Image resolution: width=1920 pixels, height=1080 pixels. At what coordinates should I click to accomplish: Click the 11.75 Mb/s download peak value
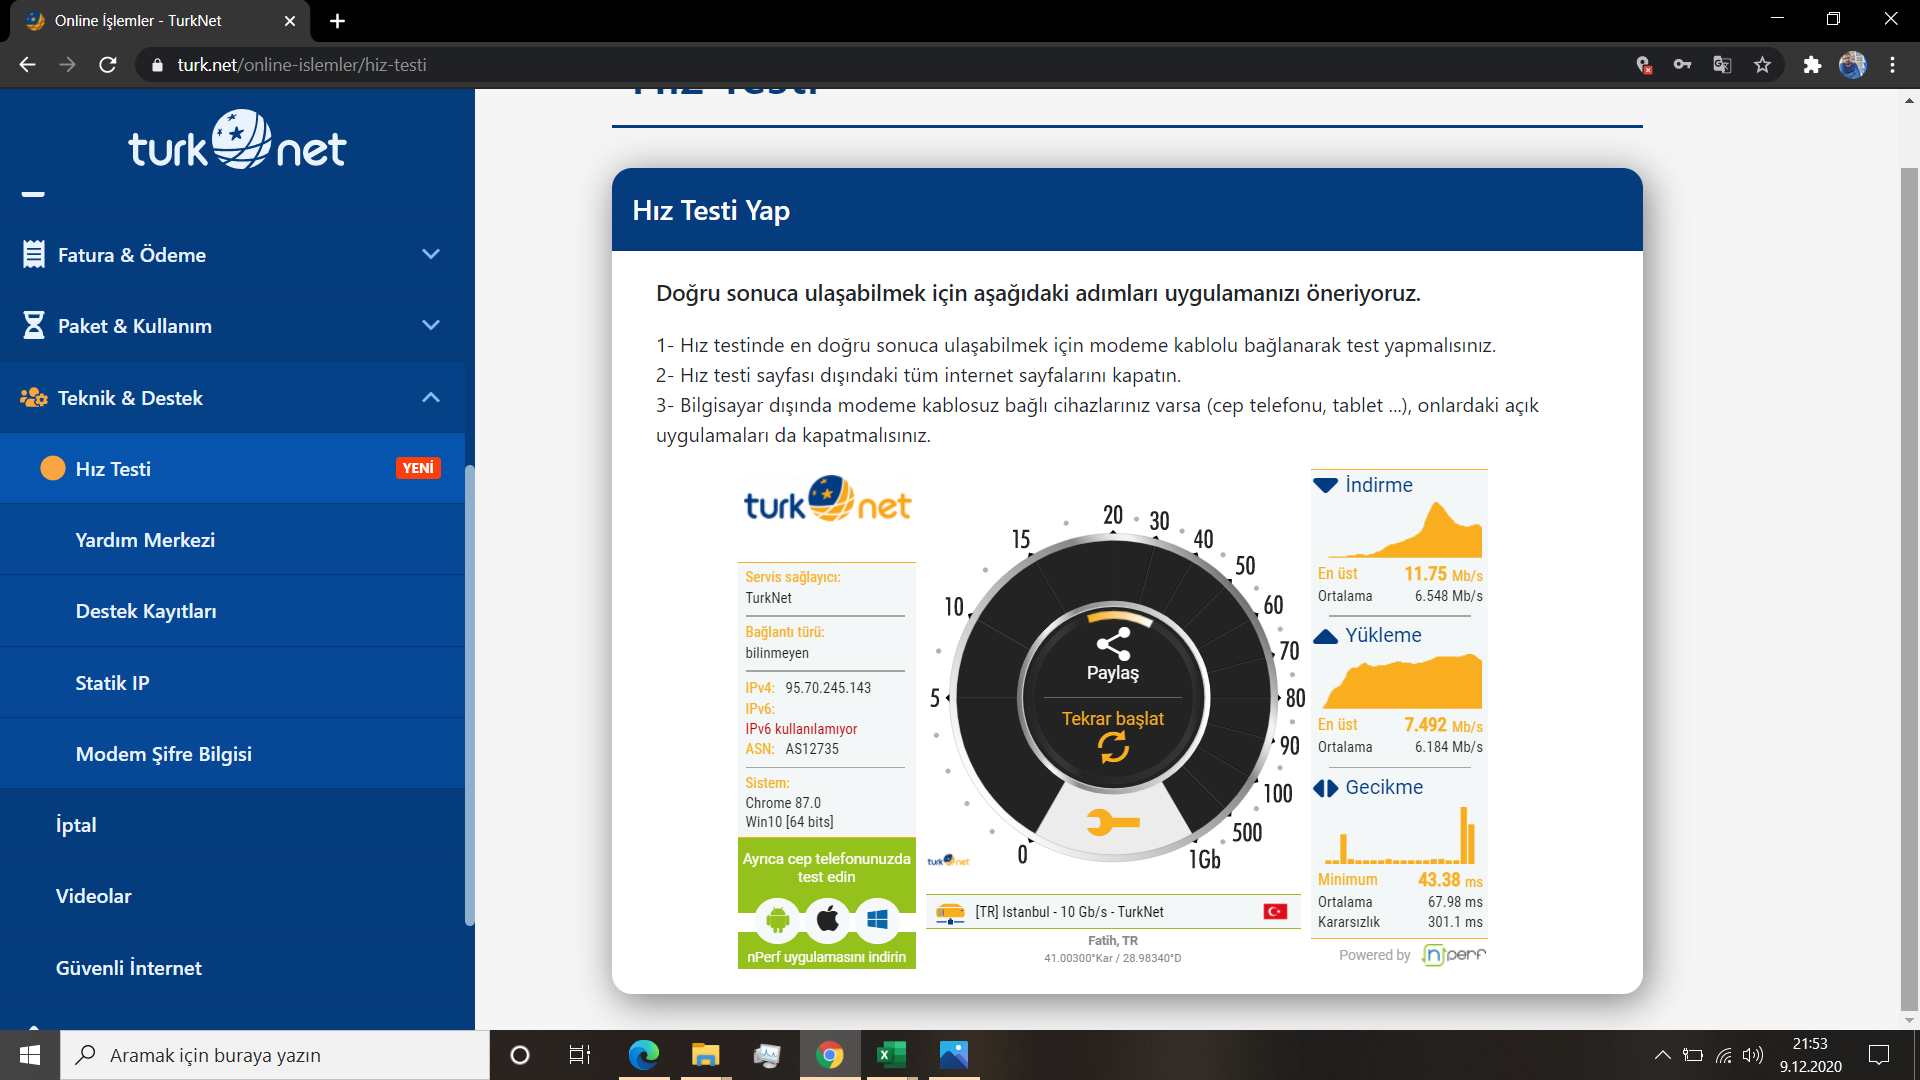pos(1443,574)
